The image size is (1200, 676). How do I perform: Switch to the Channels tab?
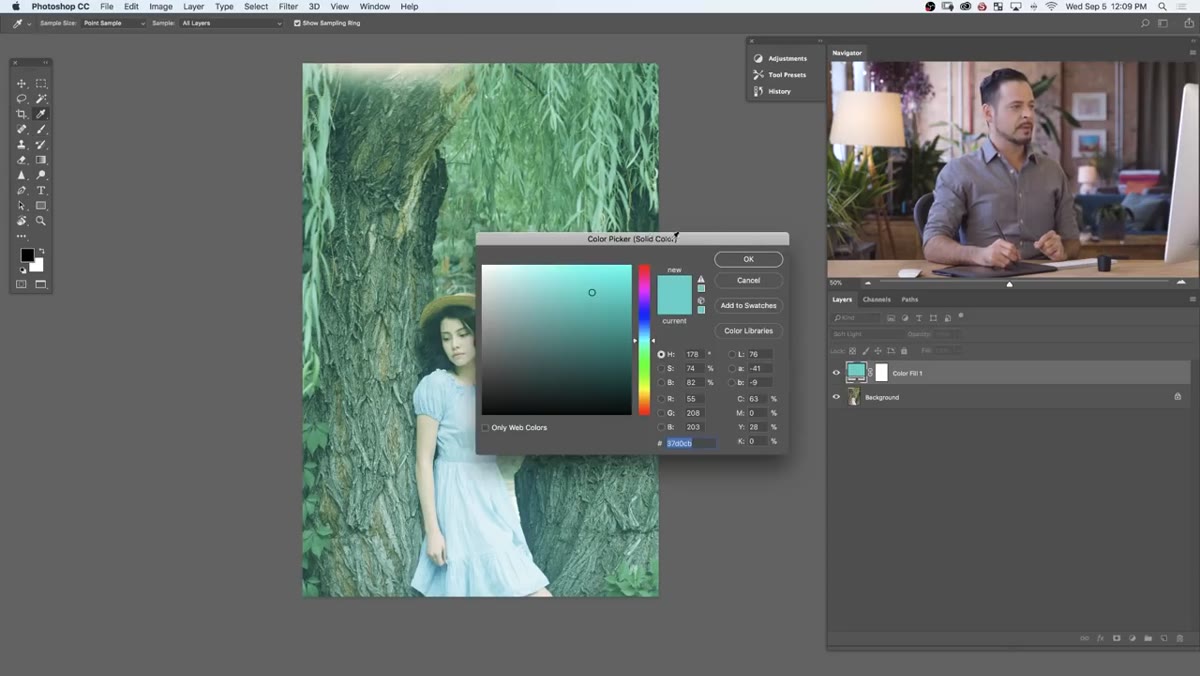[x=876, y=299]
